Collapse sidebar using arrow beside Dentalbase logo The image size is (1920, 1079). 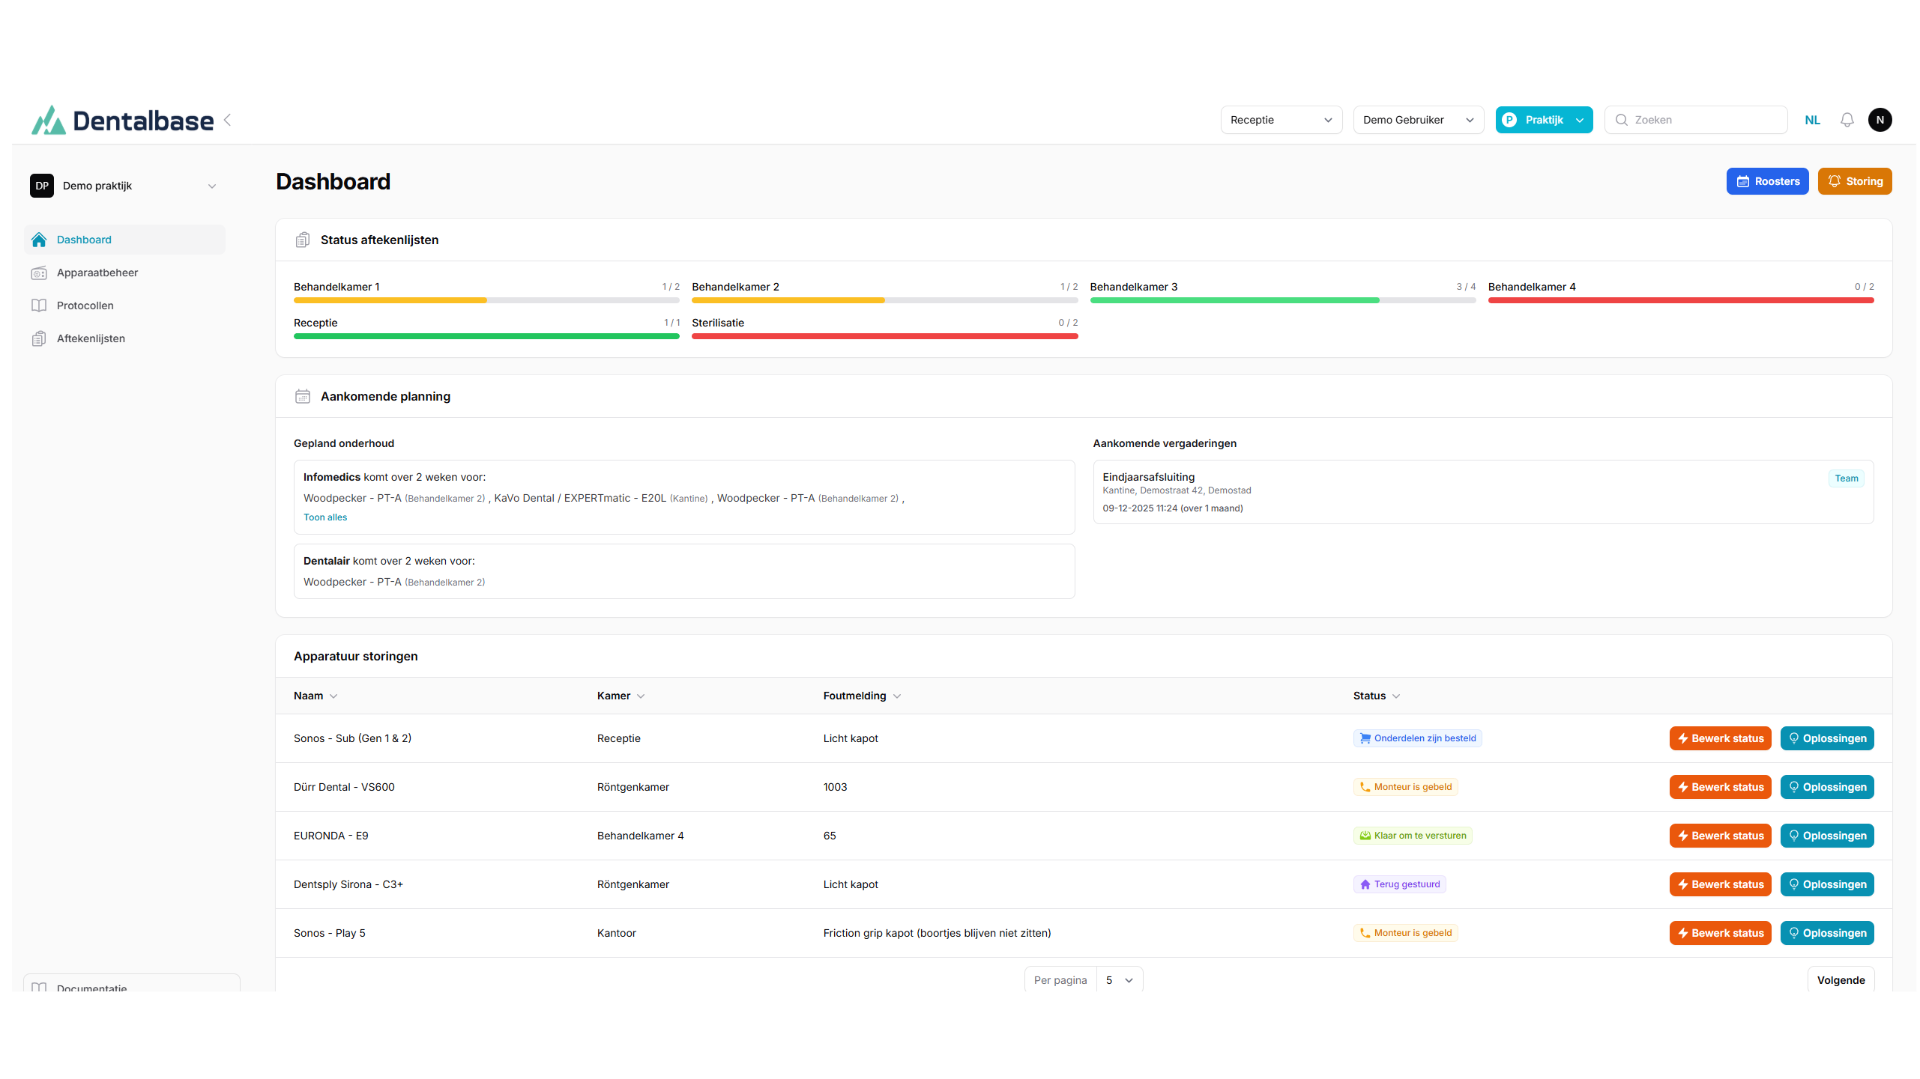[228, 120]
